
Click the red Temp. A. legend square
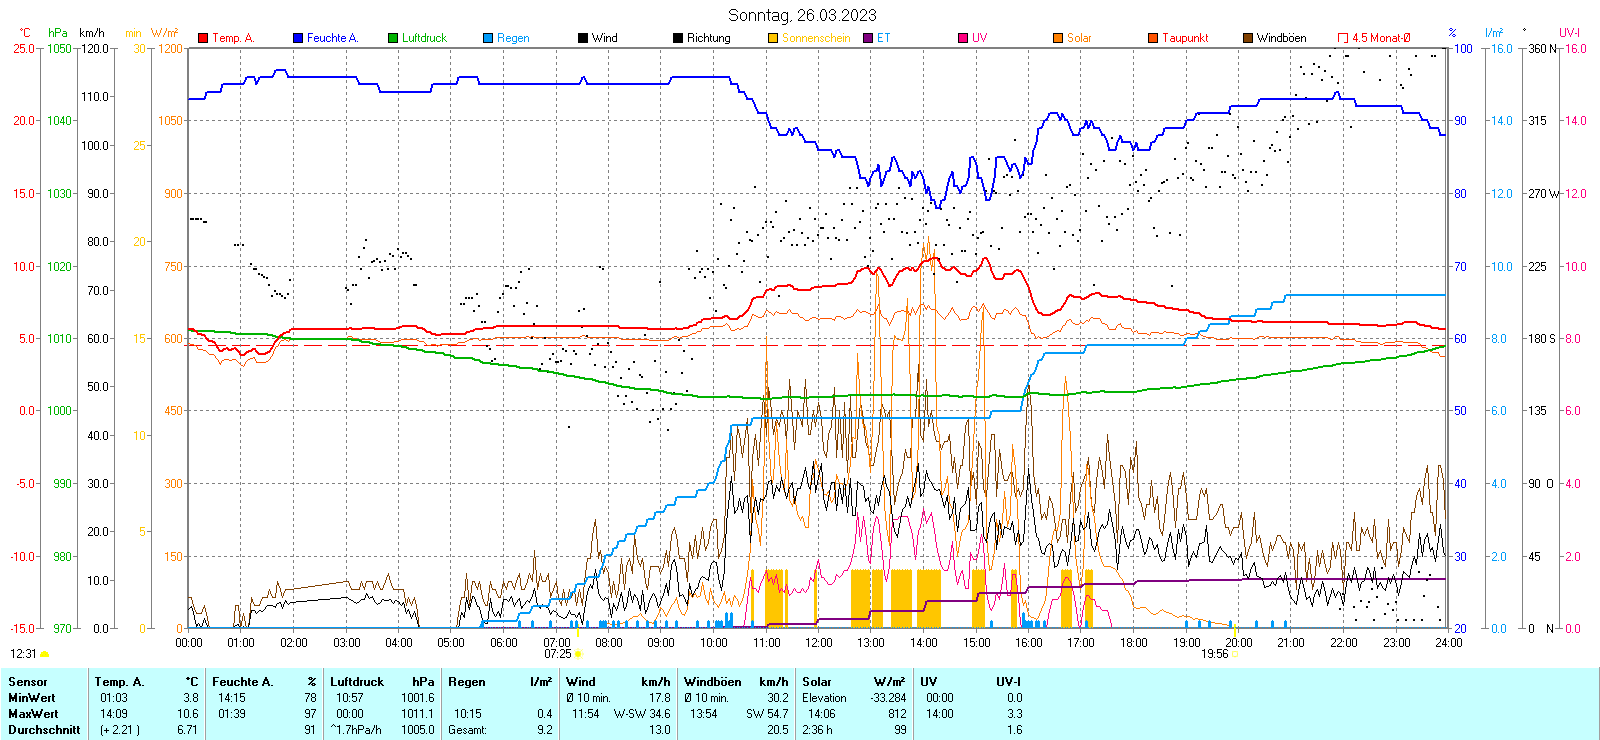[203, 38]
